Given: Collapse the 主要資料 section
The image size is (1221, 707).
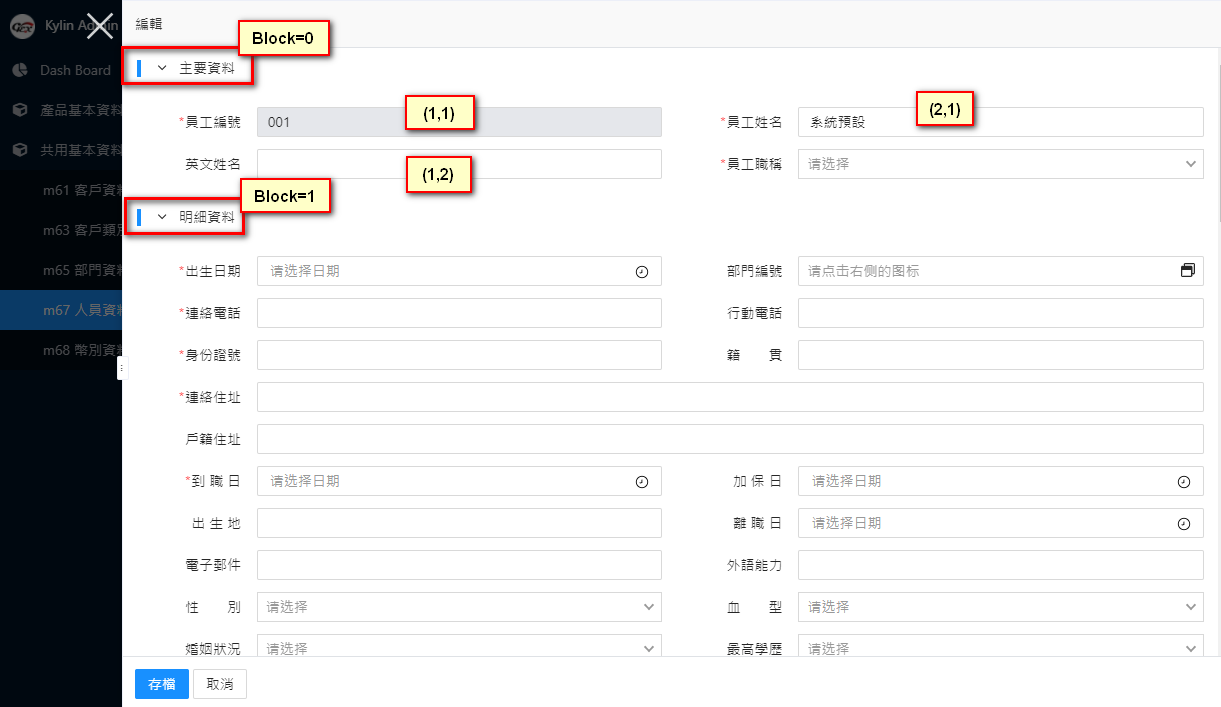Looking at the screenshot, I should pyautogui.click(x=162, y=68).
